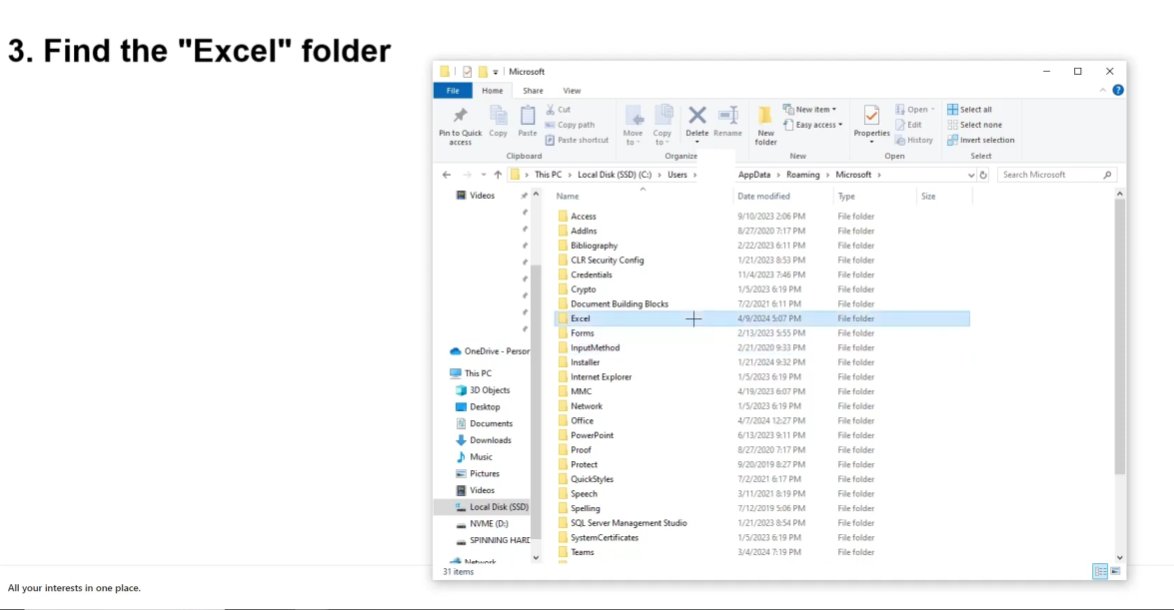The width and height of the screenshot is (1174, 610).
Task: Click the Cut icon in the Clipboard group
Action: 561,109
